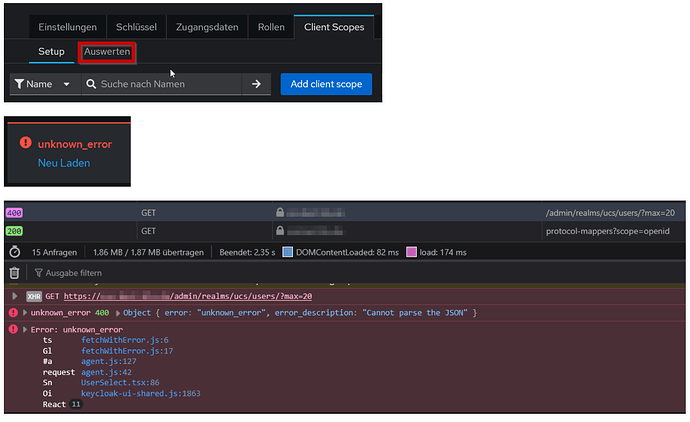The height and width of the screenshot is (422, 690).
Task: Click the funnel icon next to Ausgabe filtern
Action: click(x=39, y=273)
